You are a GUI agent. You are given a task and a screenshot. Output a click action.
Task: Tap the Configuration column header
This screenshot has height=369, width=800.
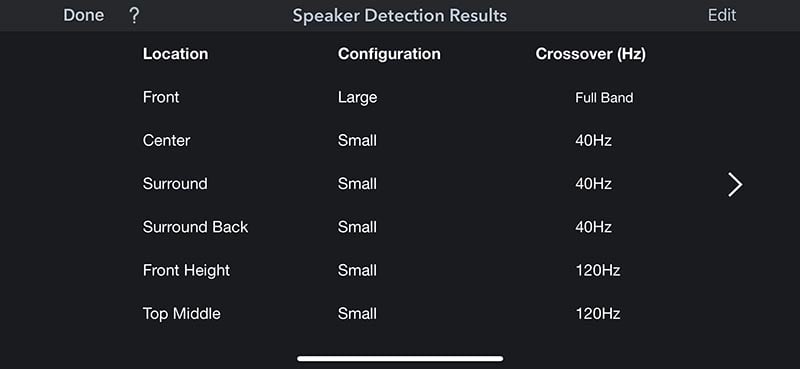point(389,54)
